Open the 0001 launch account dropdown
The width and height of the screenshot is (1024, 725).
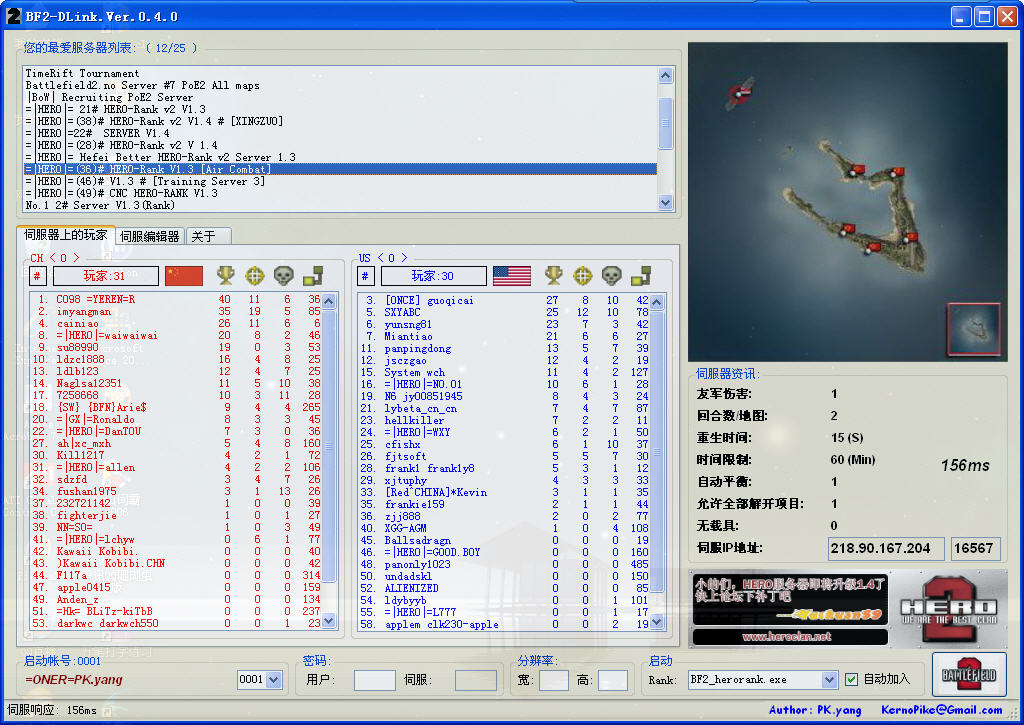pos(274,680)
